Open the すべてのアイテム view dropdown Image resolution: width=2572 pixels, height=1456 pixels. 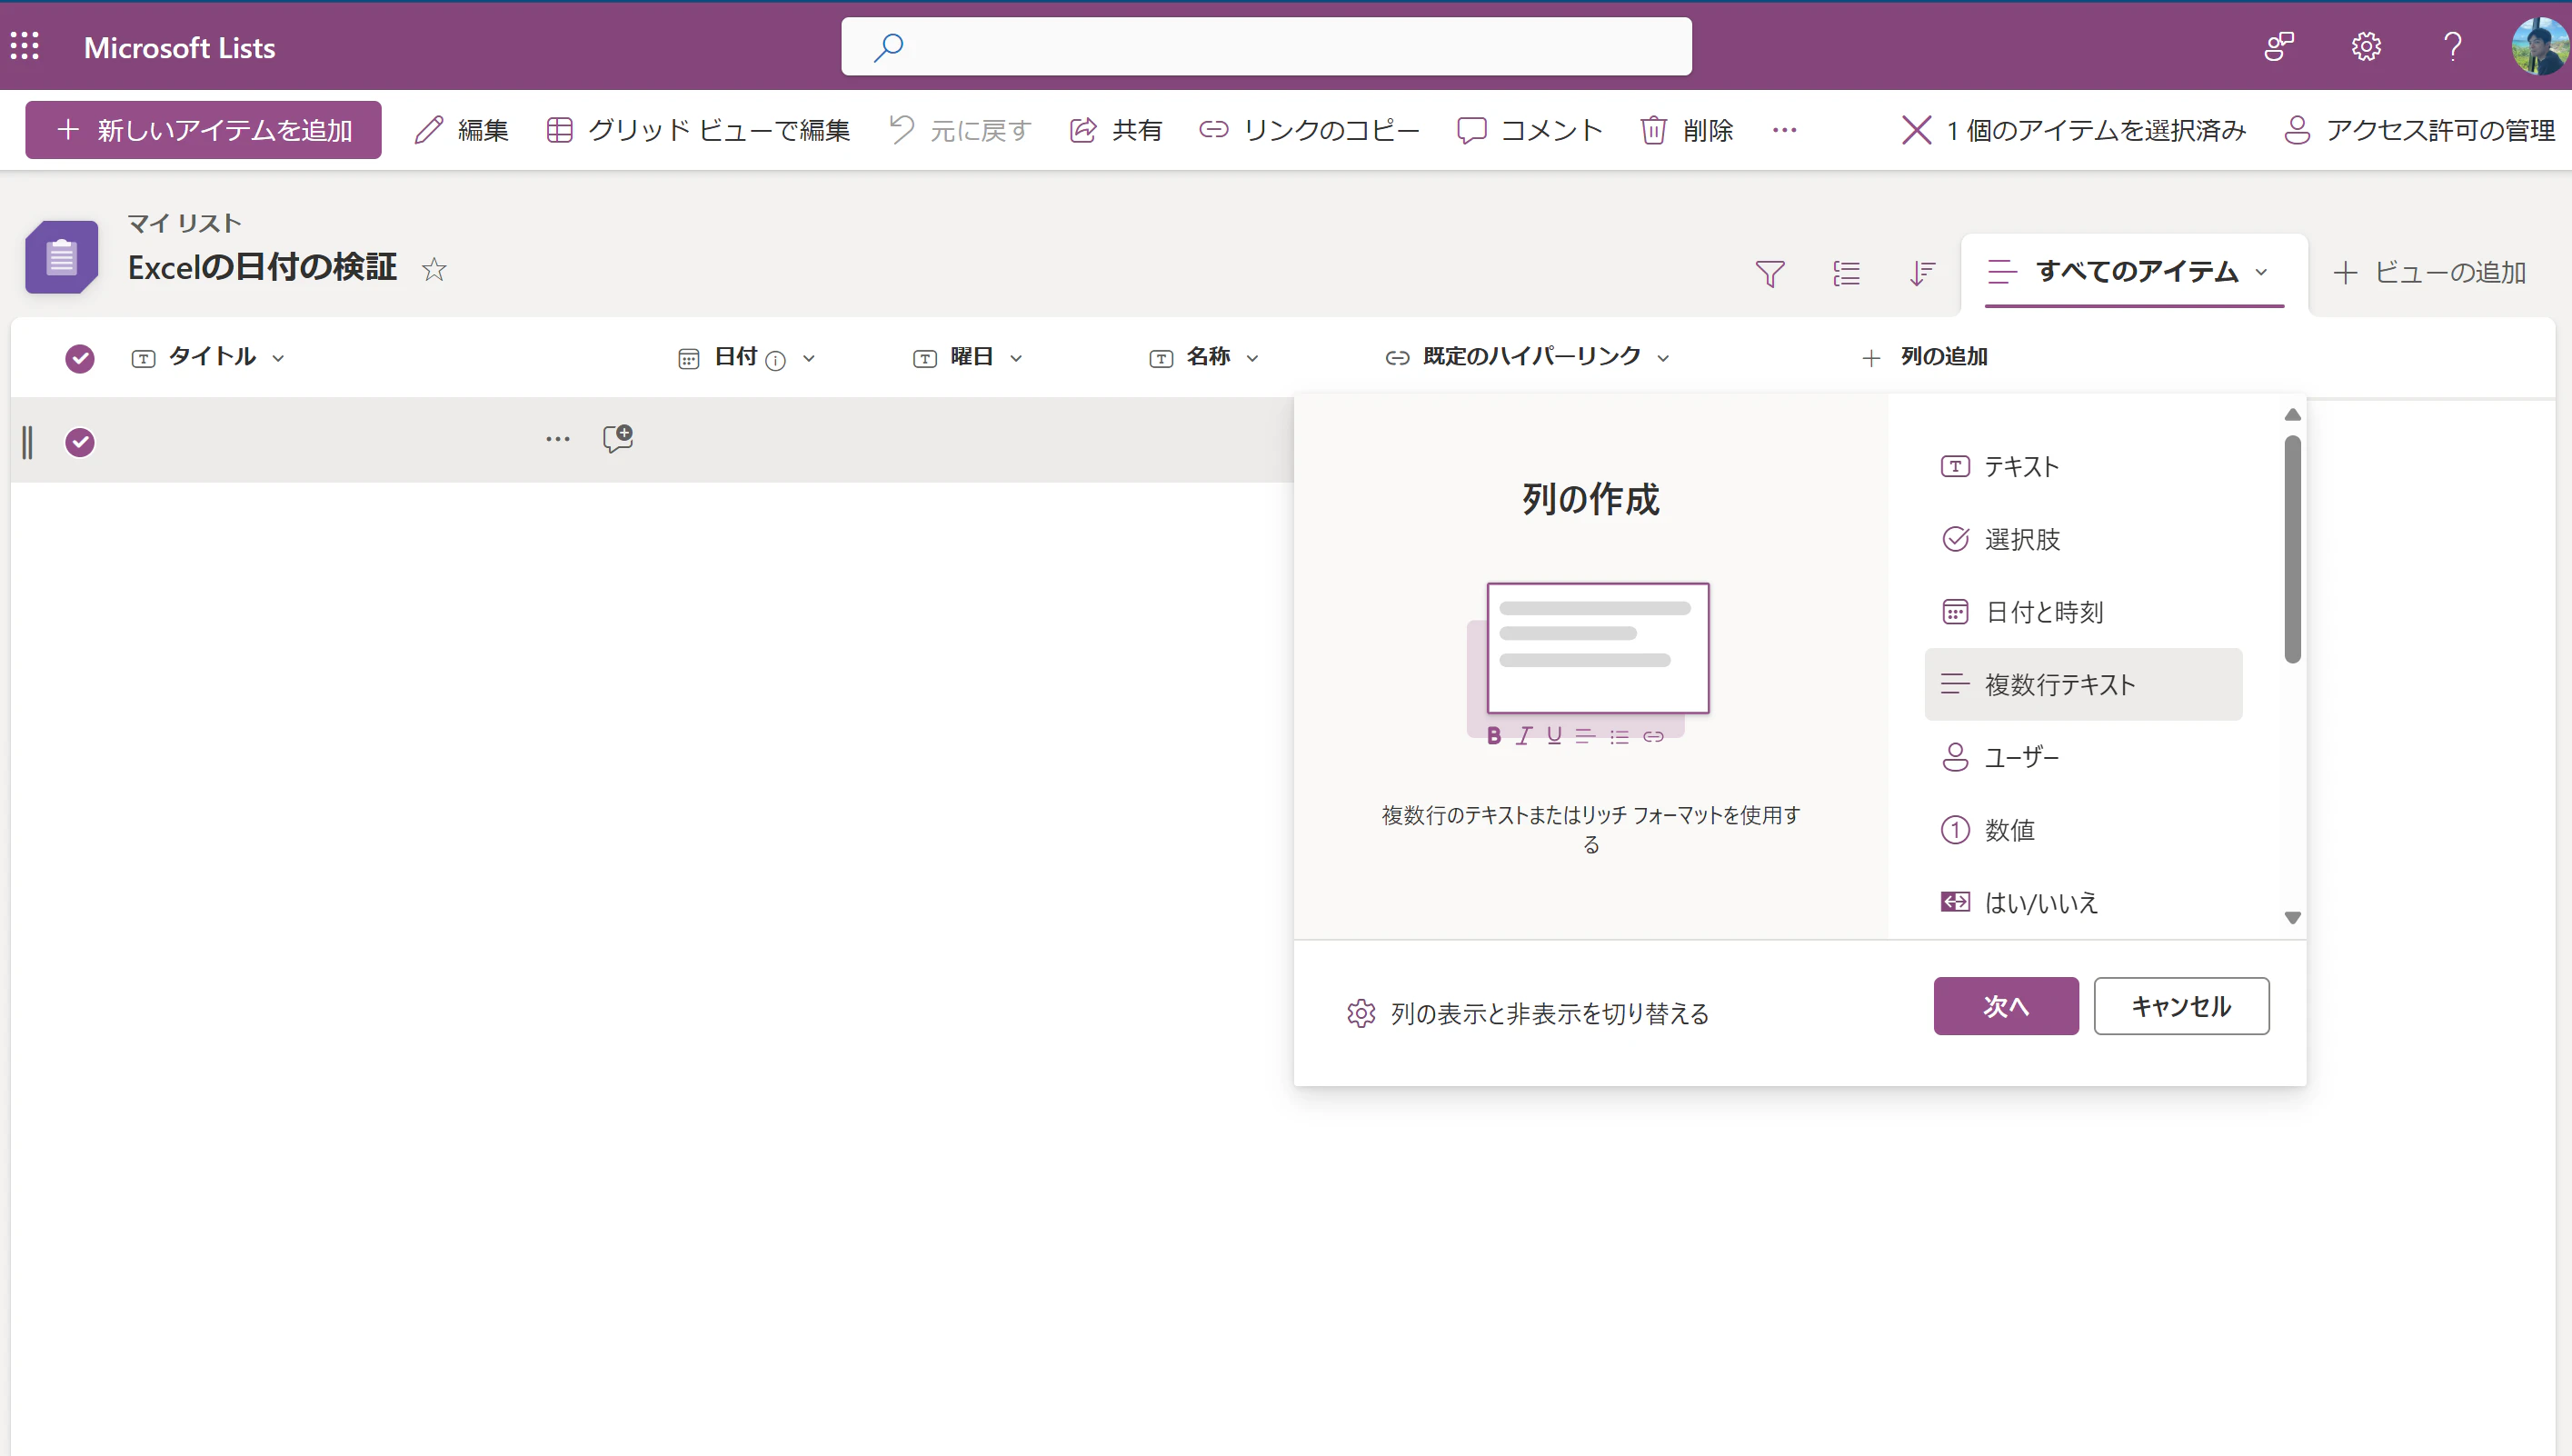(2261, 272)
